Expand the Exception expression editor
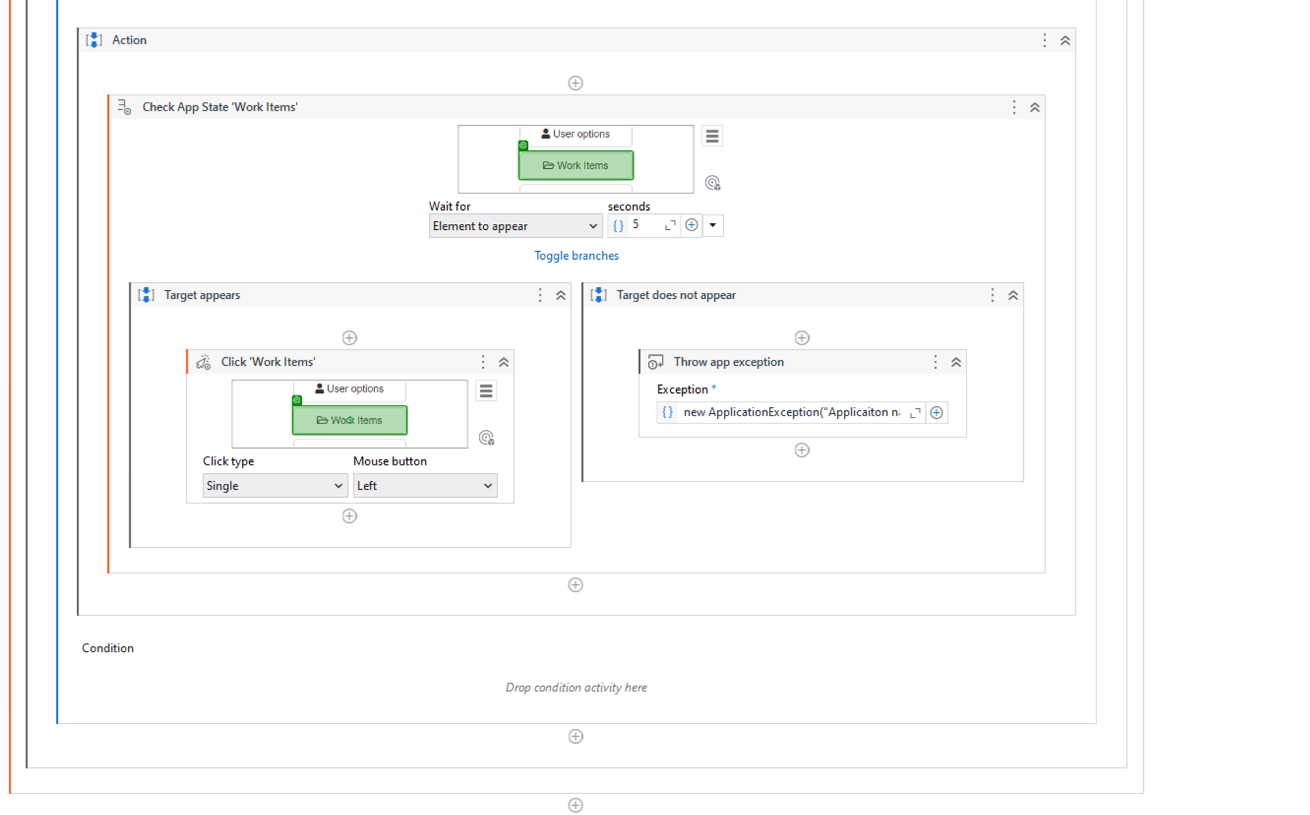 pyautogui.click(x=915, y=412)
